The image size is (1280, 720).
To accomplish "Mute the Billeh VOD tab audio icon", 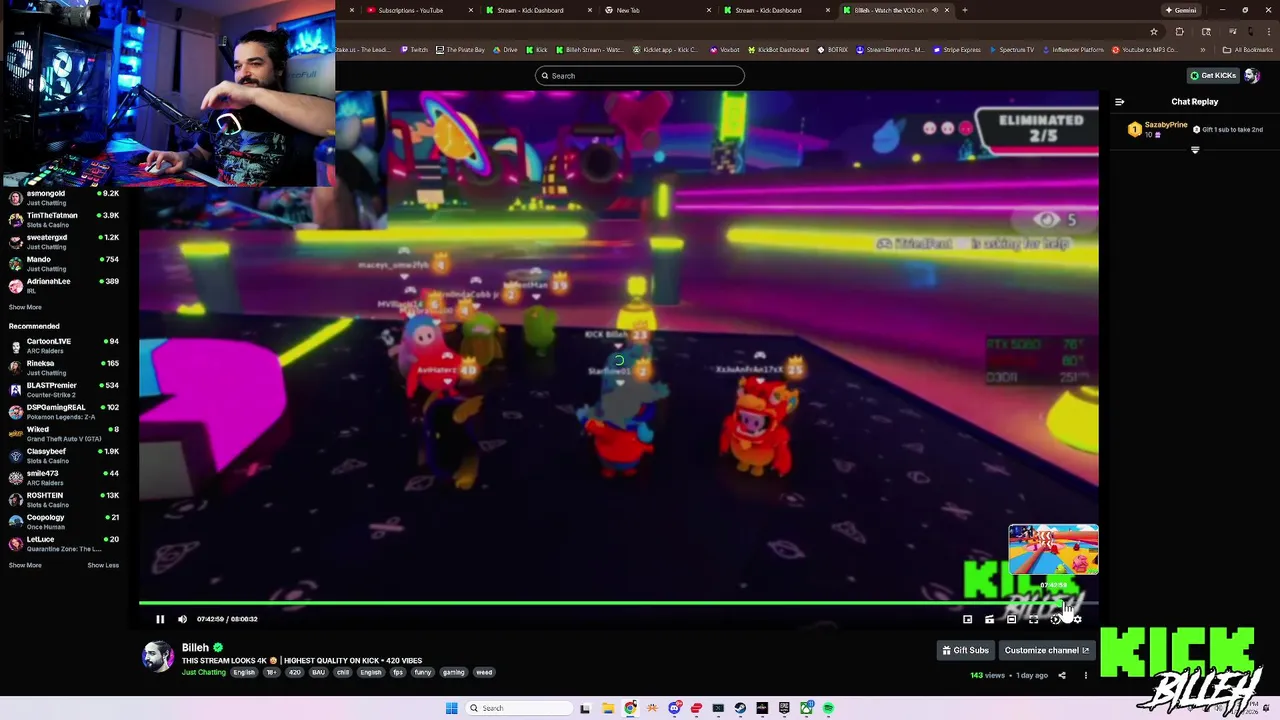I will (x=934, y=10).
